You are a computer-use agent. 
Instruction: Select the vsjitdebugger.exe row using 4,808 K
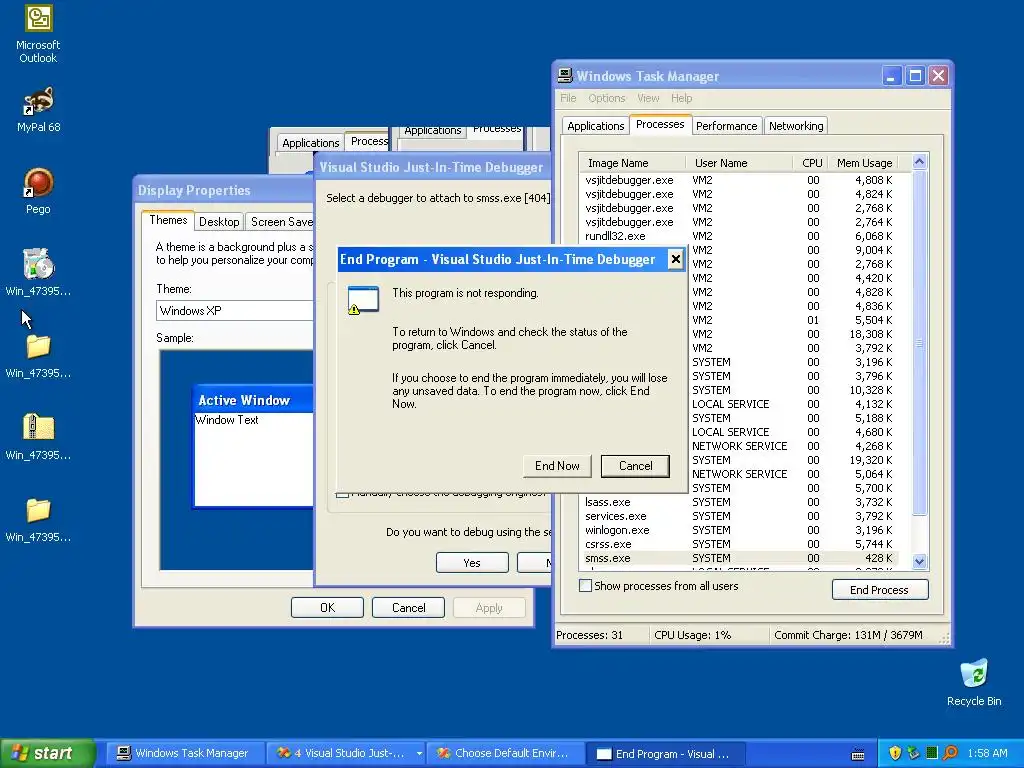[x=739, y=180]
